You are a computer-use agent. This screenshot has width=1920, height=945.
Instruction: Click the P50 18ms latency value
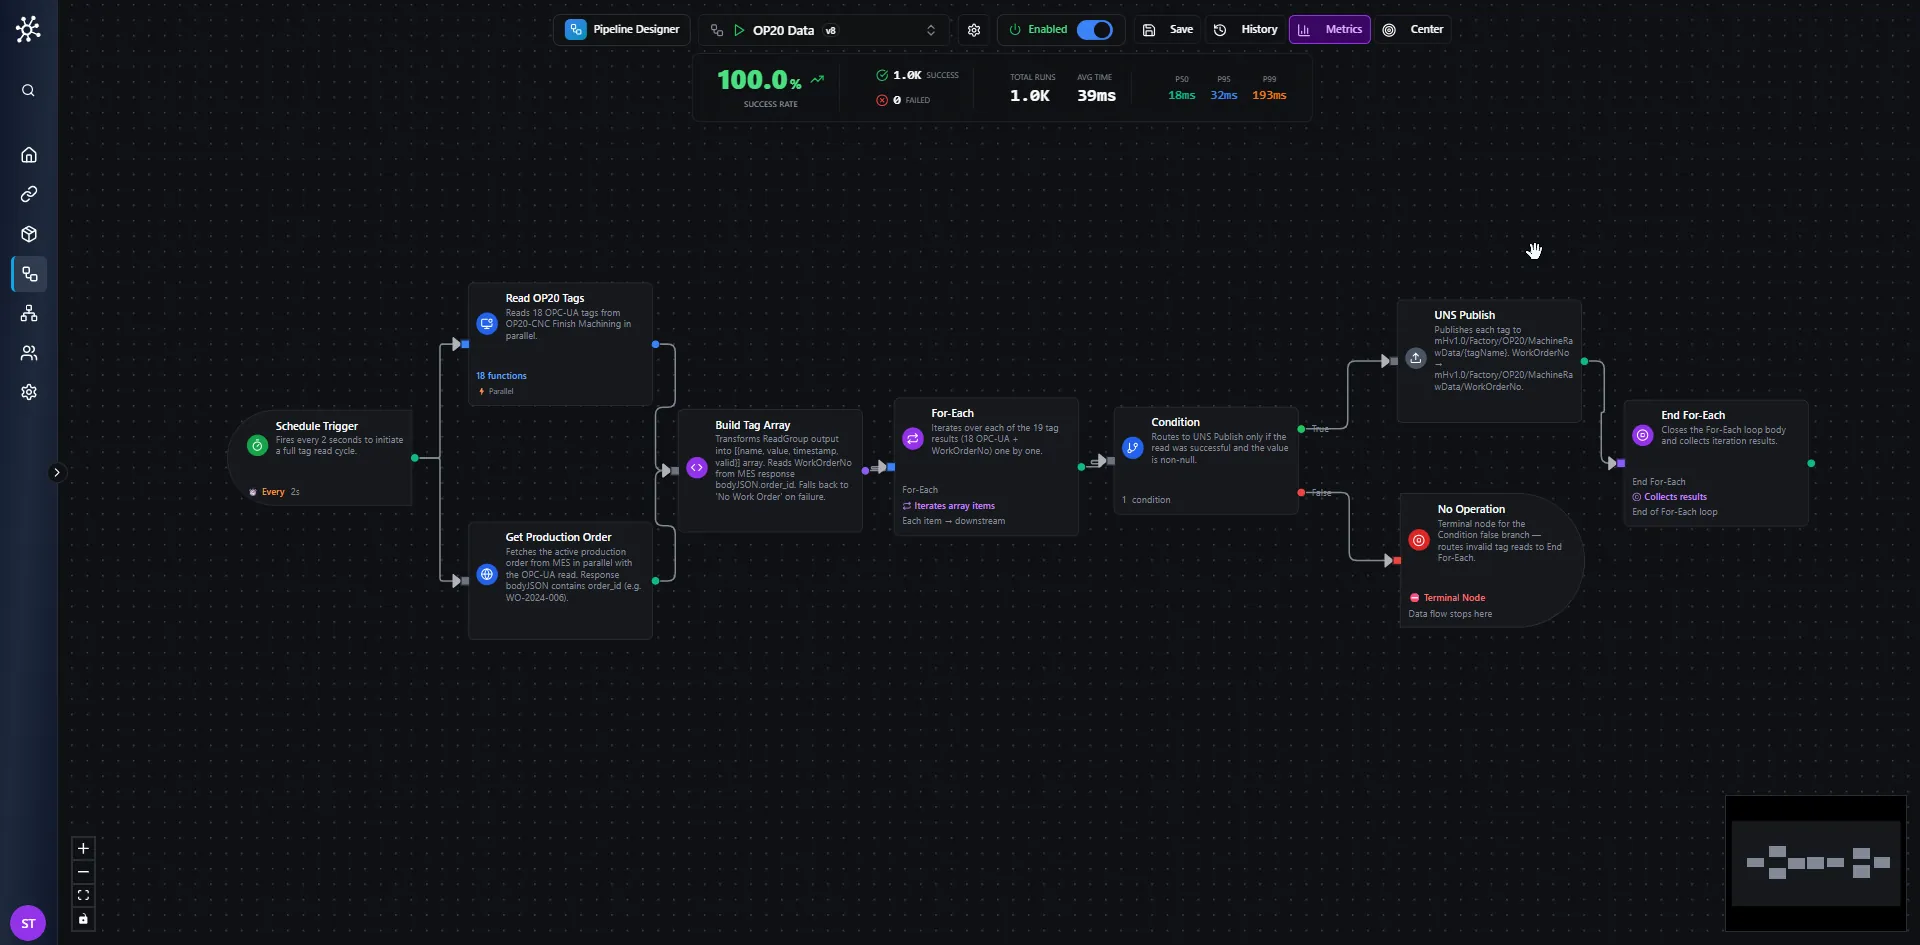tap(1182, 95)
